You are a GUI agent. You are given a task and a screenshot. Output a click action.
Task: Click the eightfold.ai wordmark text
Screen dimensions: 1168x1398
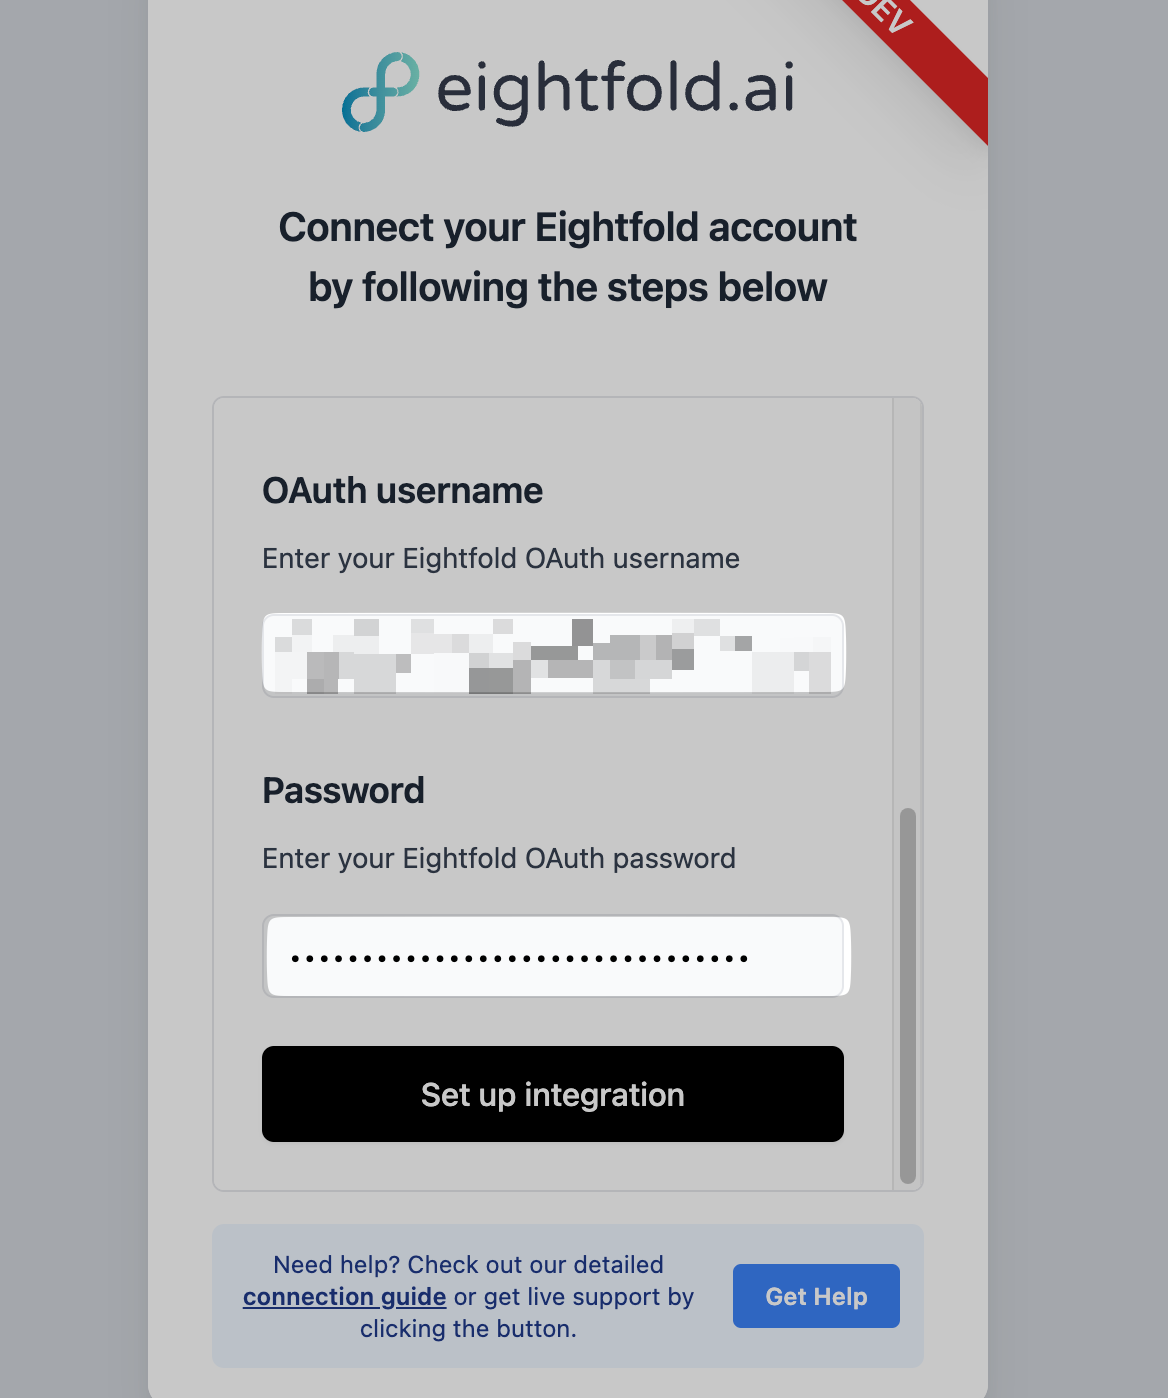click(615, 89)
